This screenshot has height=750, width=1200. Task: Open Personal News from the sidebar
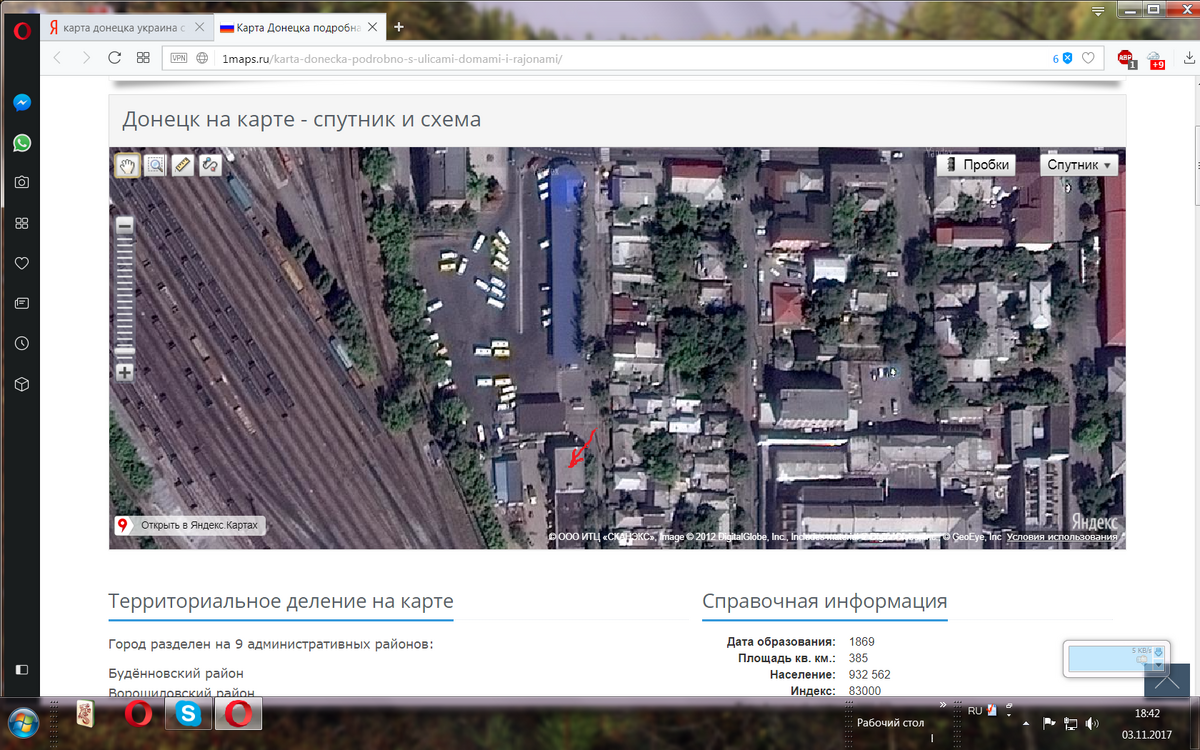(x=21, y=303)
